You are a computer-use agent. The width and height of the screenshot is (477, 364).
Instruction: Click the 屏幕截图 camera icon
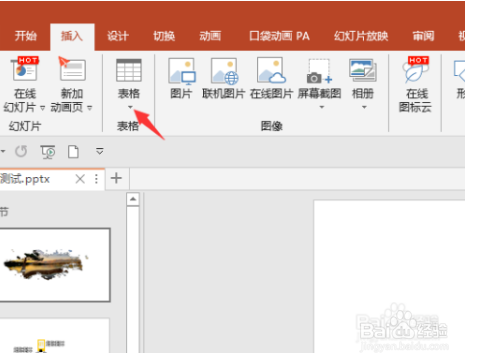pyautogui.click(x=319, y=71)
